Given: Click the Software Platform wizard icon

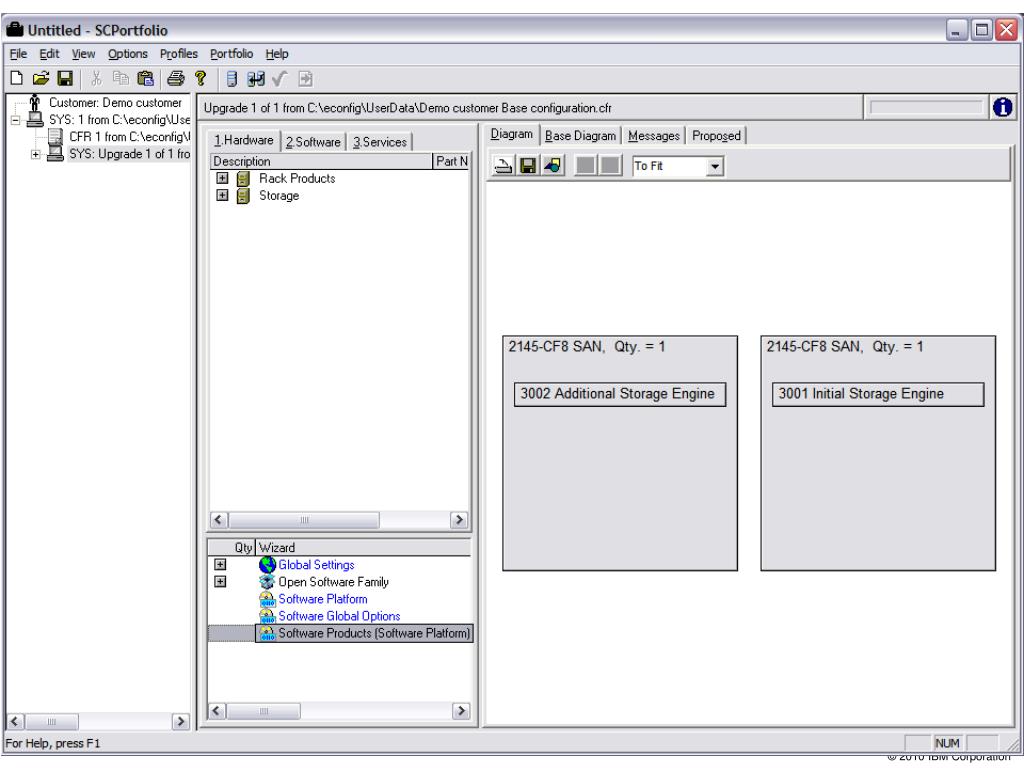Looking at the screenshot, I should [x=267, y=599].
